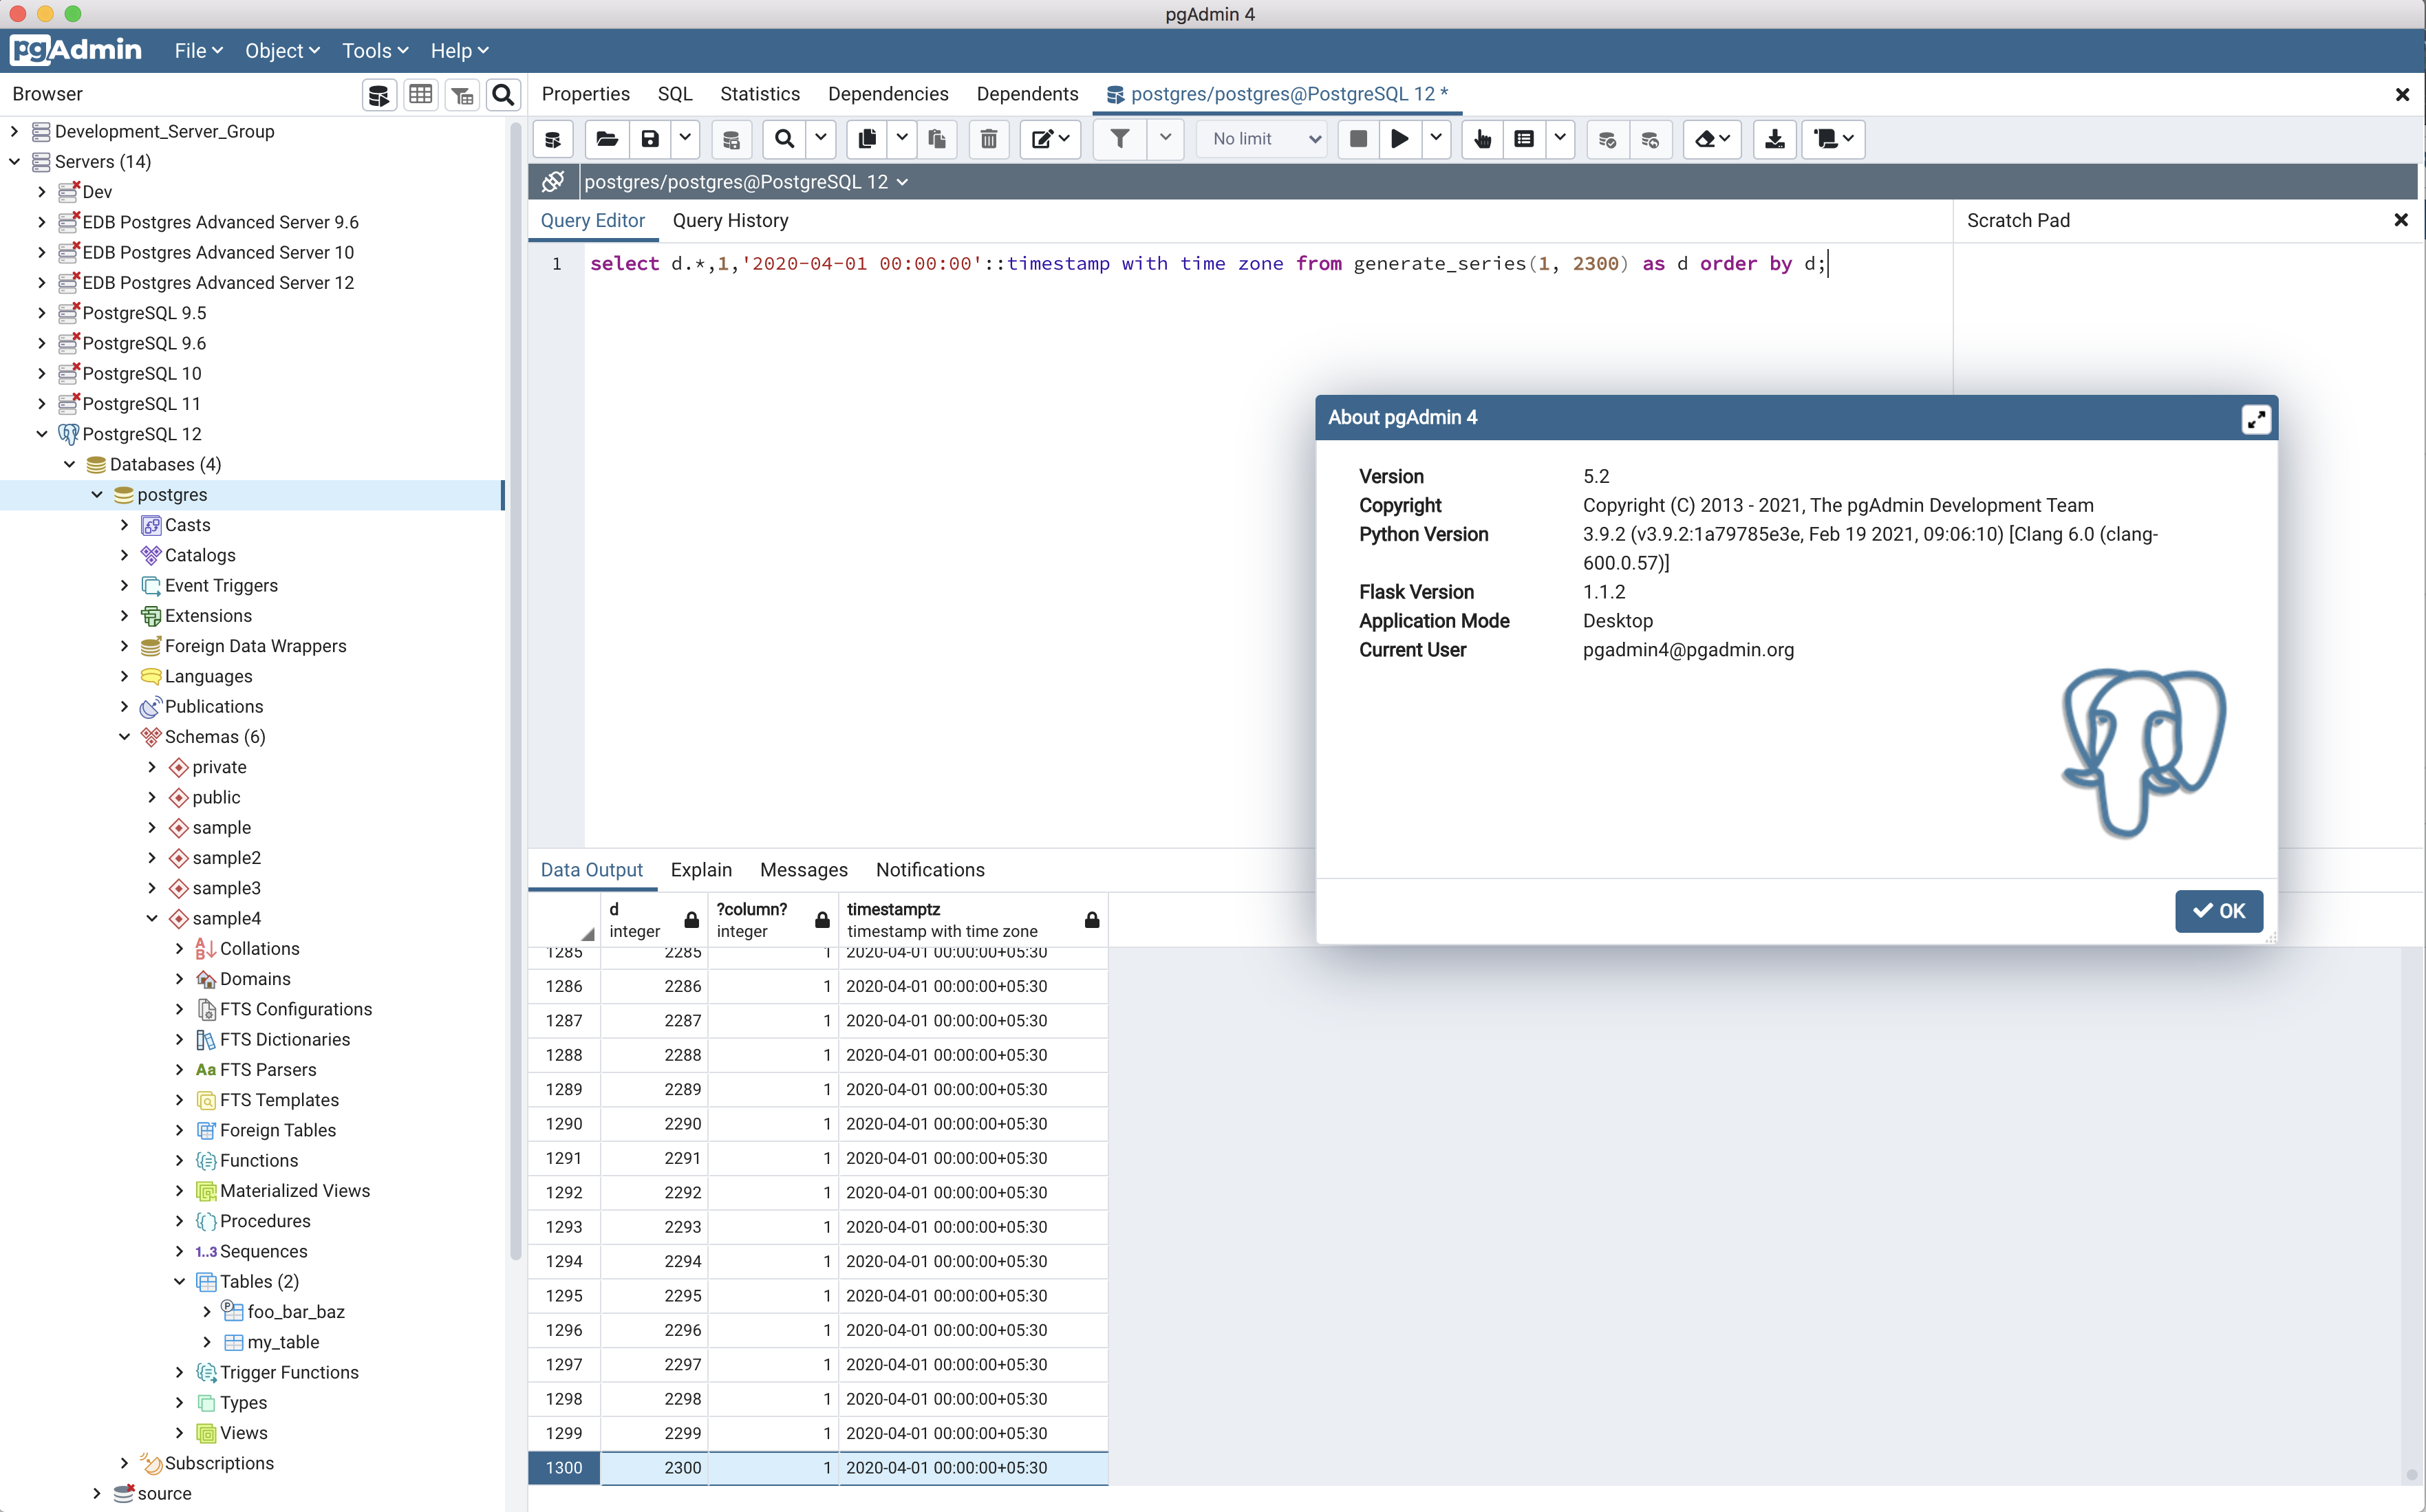Expand the PostgreSQL 11 server node
The width and height of the screenshot is (2426, 1512).
coord(41,404)
